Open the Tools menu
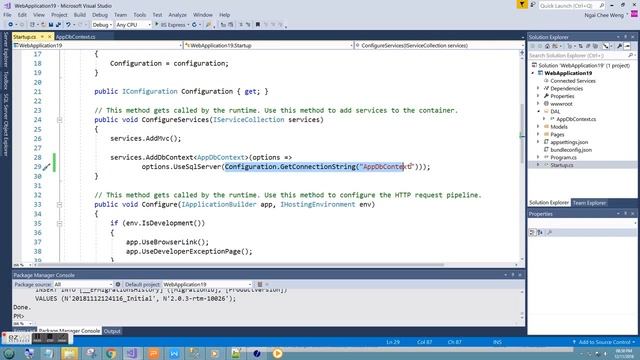Image resolution: width=640 pixels, height=360 pixels. (x=140, y=15)
